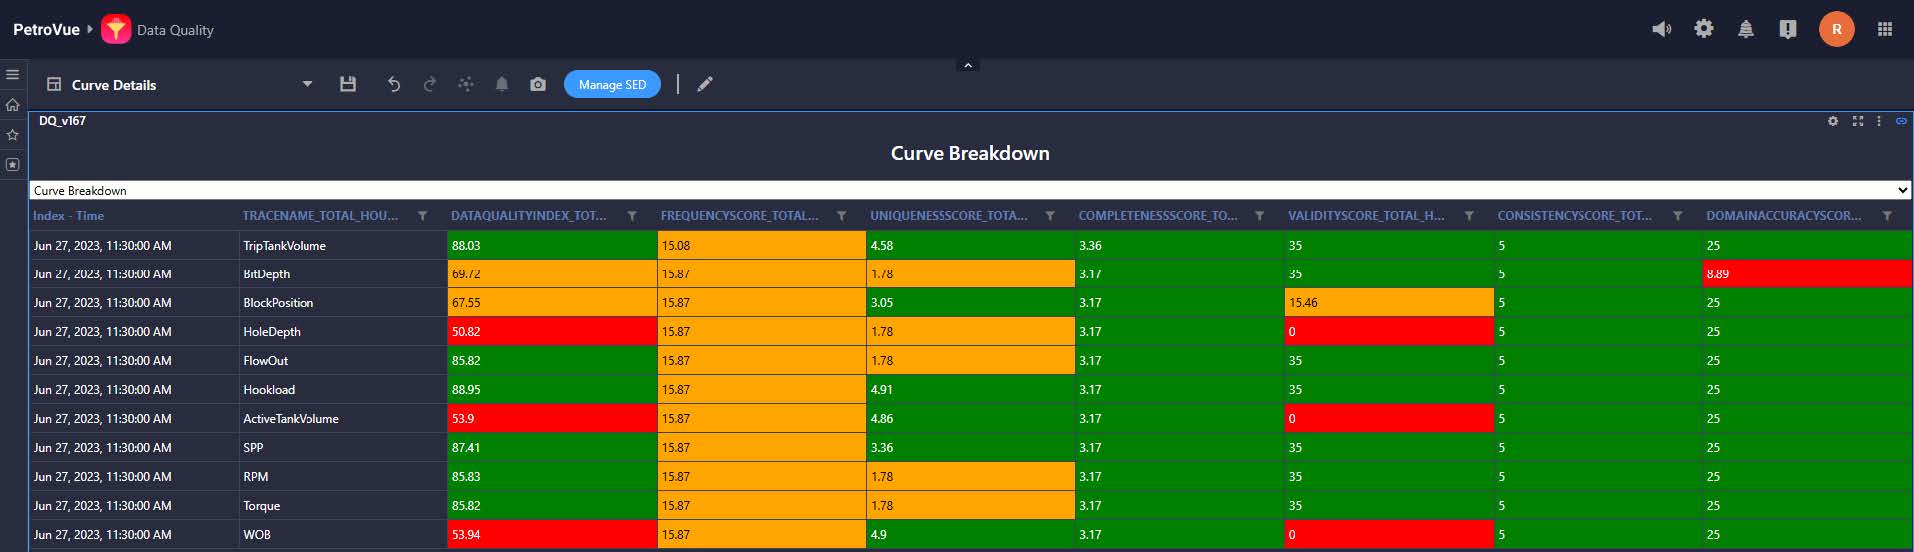Open the Curve Breakdown select box
Viewport: 1914px width, 552px height.
(x=970, y=190)
